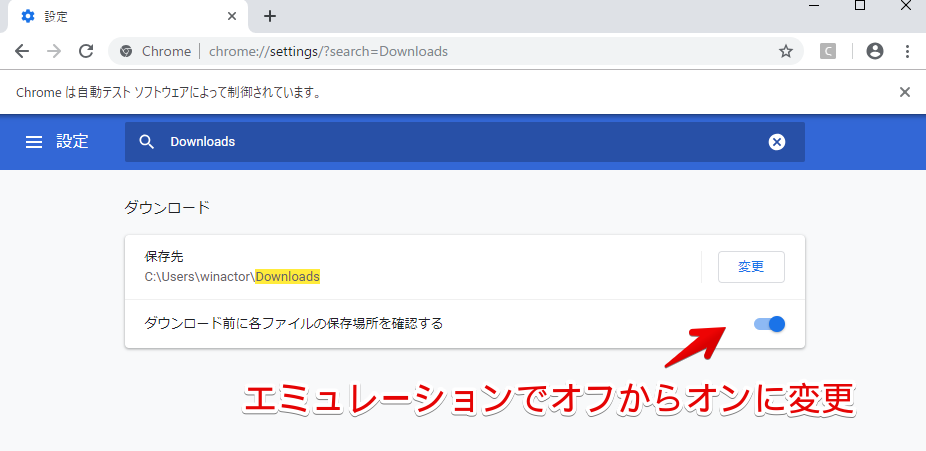This screenshot has height=451, width=926.
Task: Bookmark this page with the star
Action: [785, 51]
